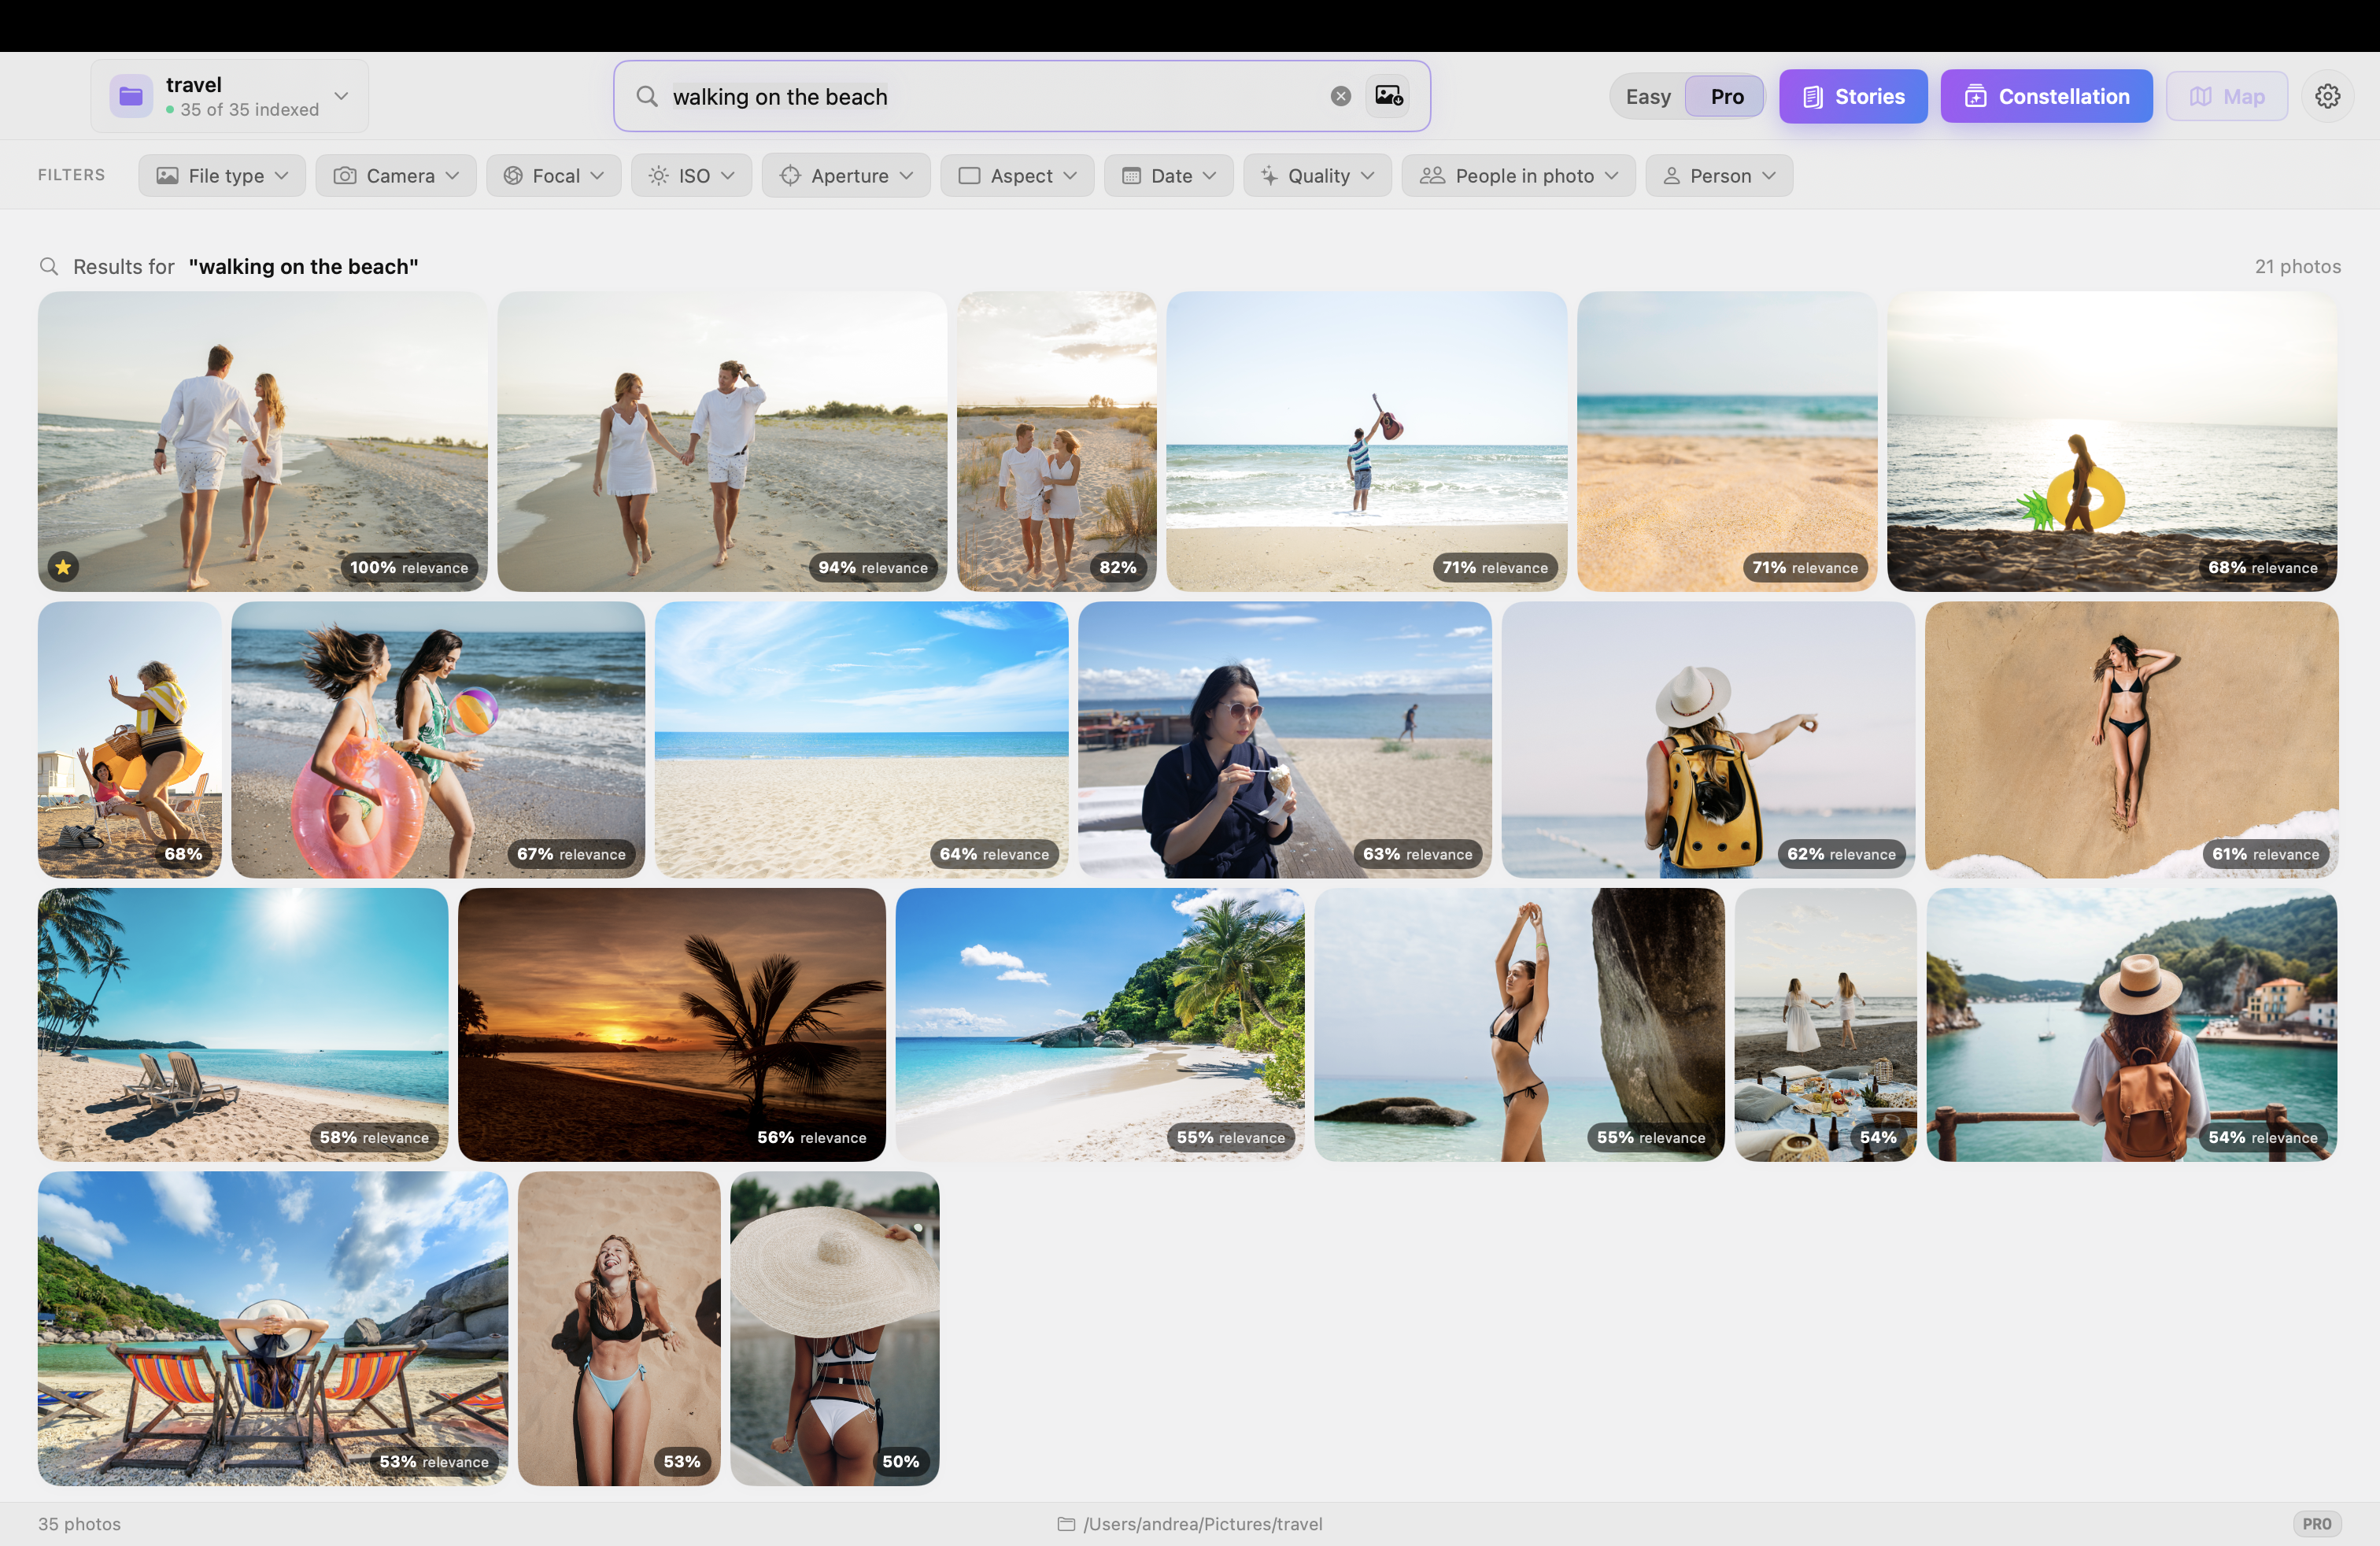Open the 53% laughing woman in sand photo
Viewport: 2380px width, 1546px height.
(619, 1328)
